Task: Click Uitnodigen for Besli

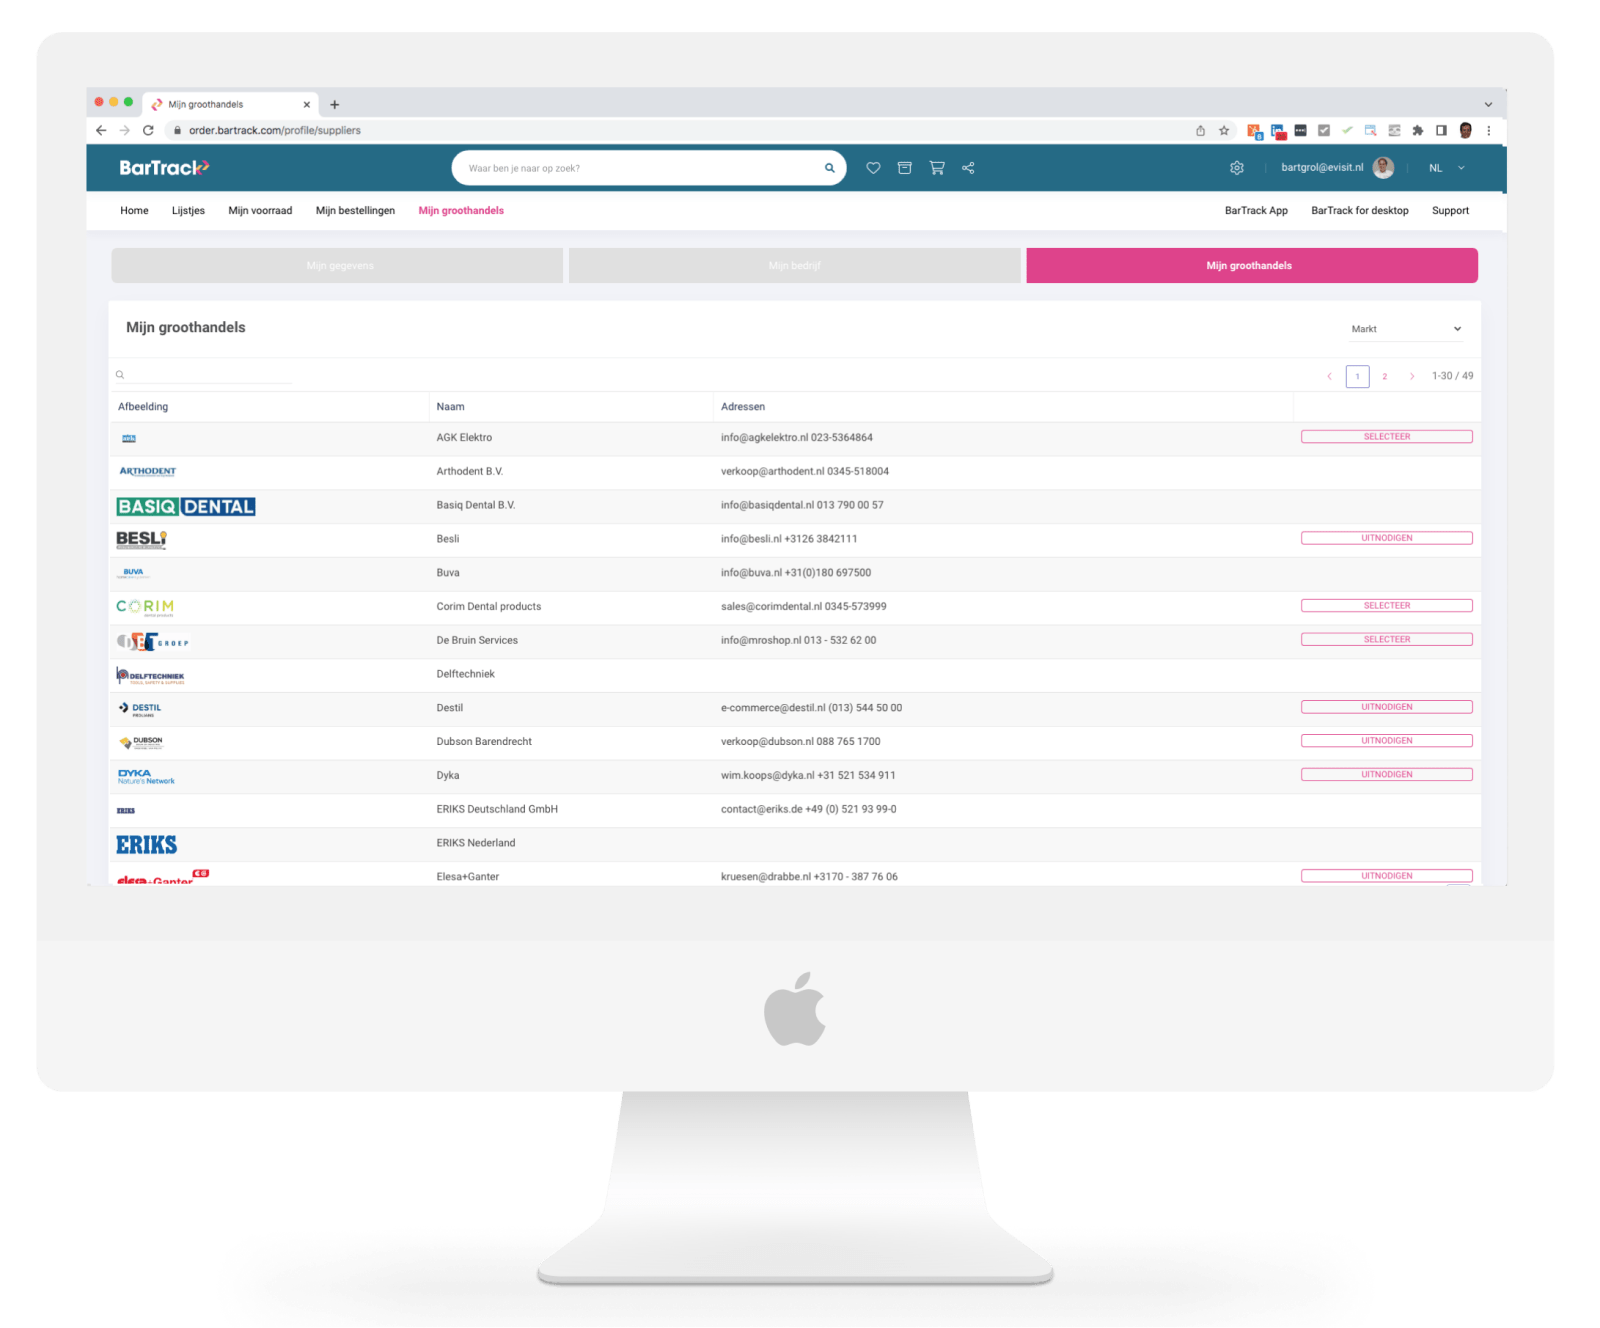Action: [x=1387, y=538]
